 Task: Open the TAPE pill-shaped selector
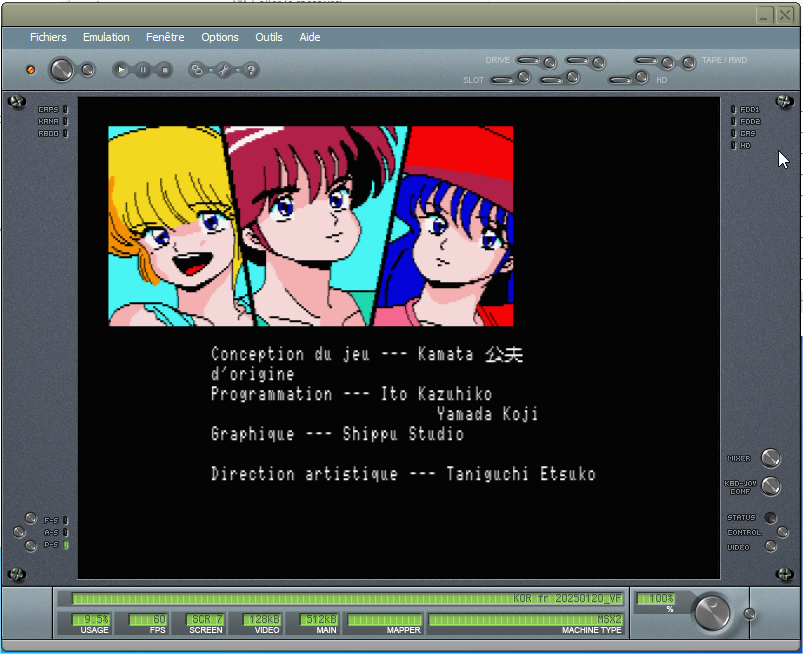[646, 60]
